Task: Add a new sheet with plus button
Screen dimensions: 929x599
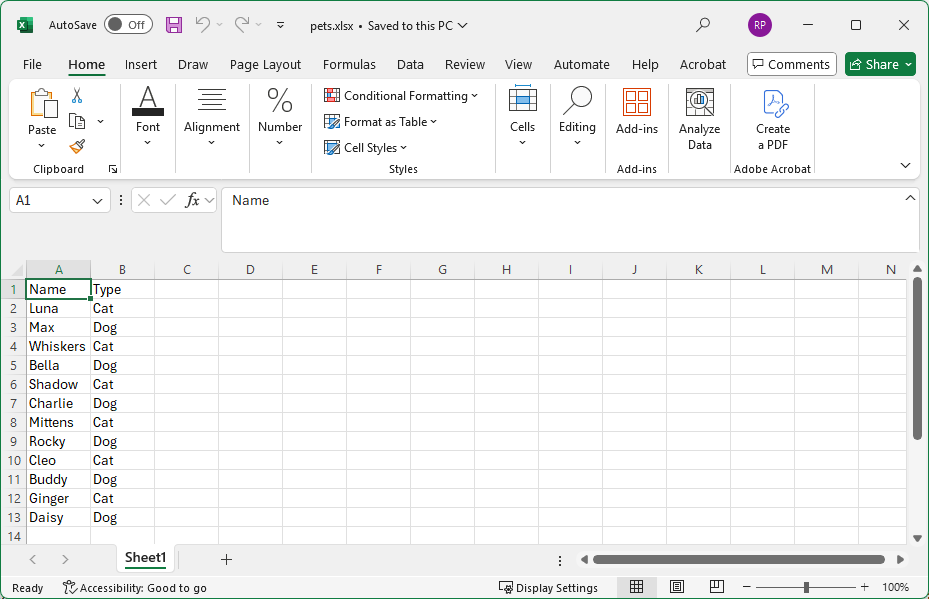Action: point(226,559)
